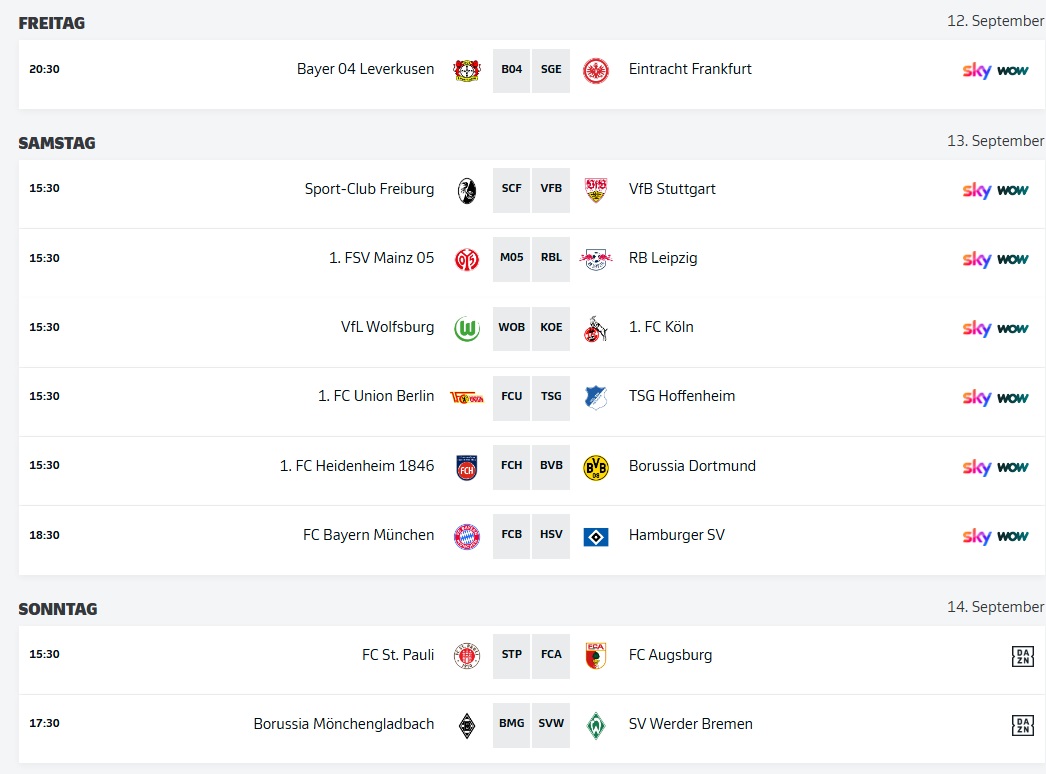Open the Sport-Club Freiburg team link
This screenshot has height=774, width=1046.
click(x=369, y=189)
